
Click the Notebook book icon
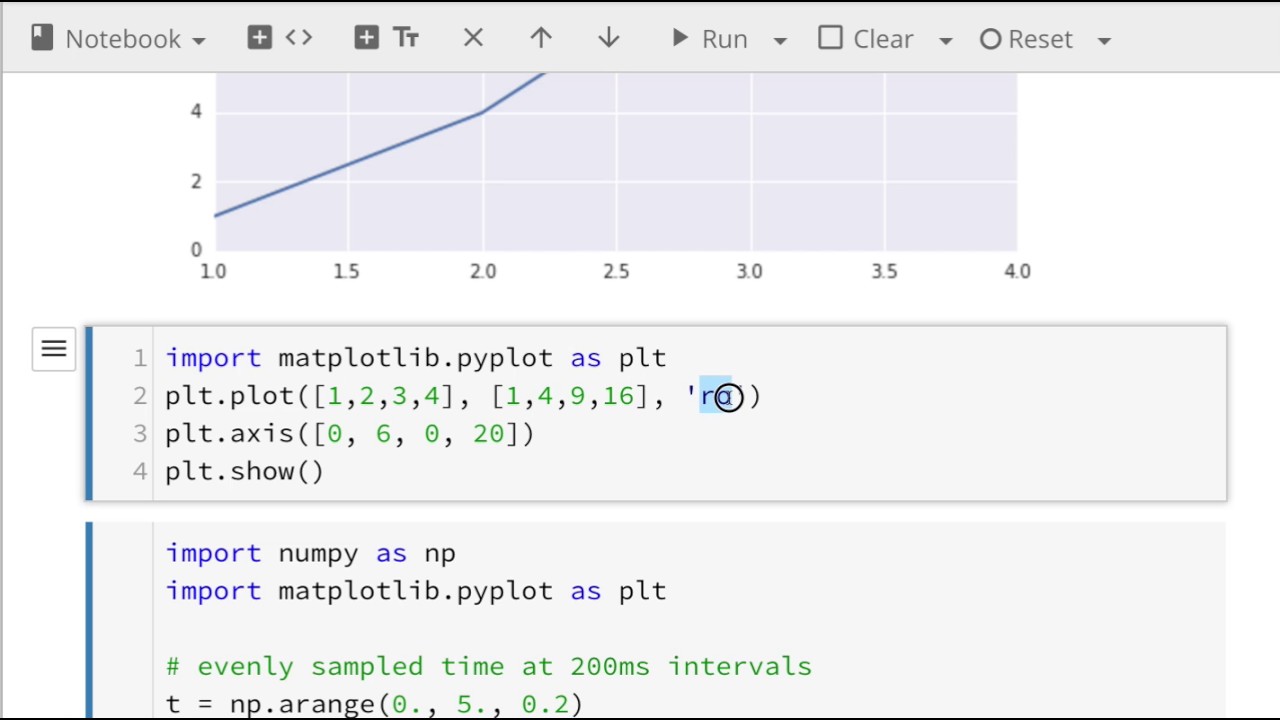click(41, 39)
